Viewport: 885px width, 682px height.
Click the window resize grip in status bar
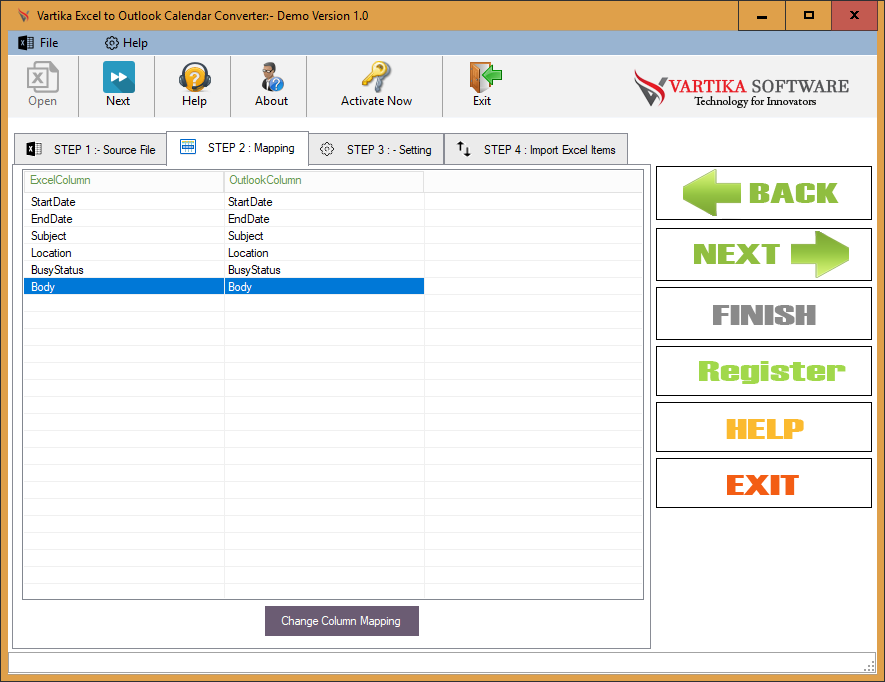(x=869, y=666)
